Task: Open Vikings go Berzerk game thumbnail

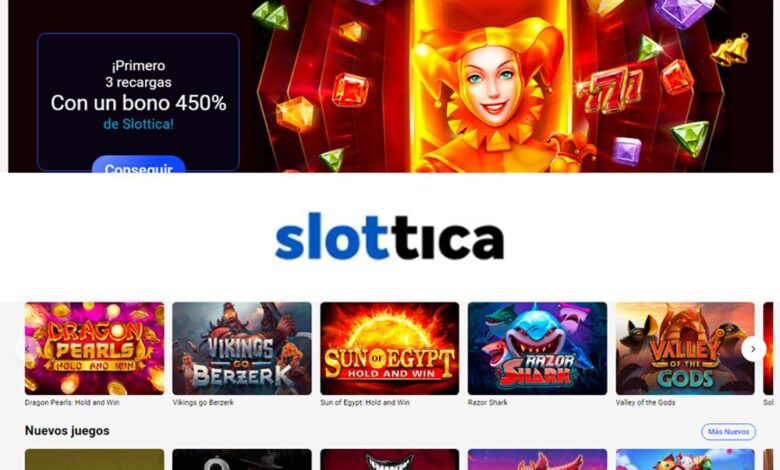Action: pos(242,348)
